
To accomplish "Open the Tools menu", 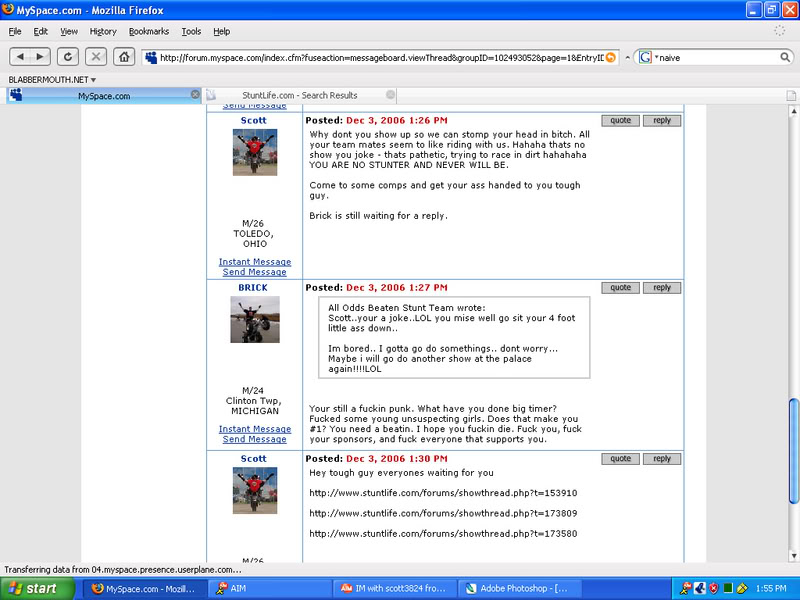I will (190, 31).
